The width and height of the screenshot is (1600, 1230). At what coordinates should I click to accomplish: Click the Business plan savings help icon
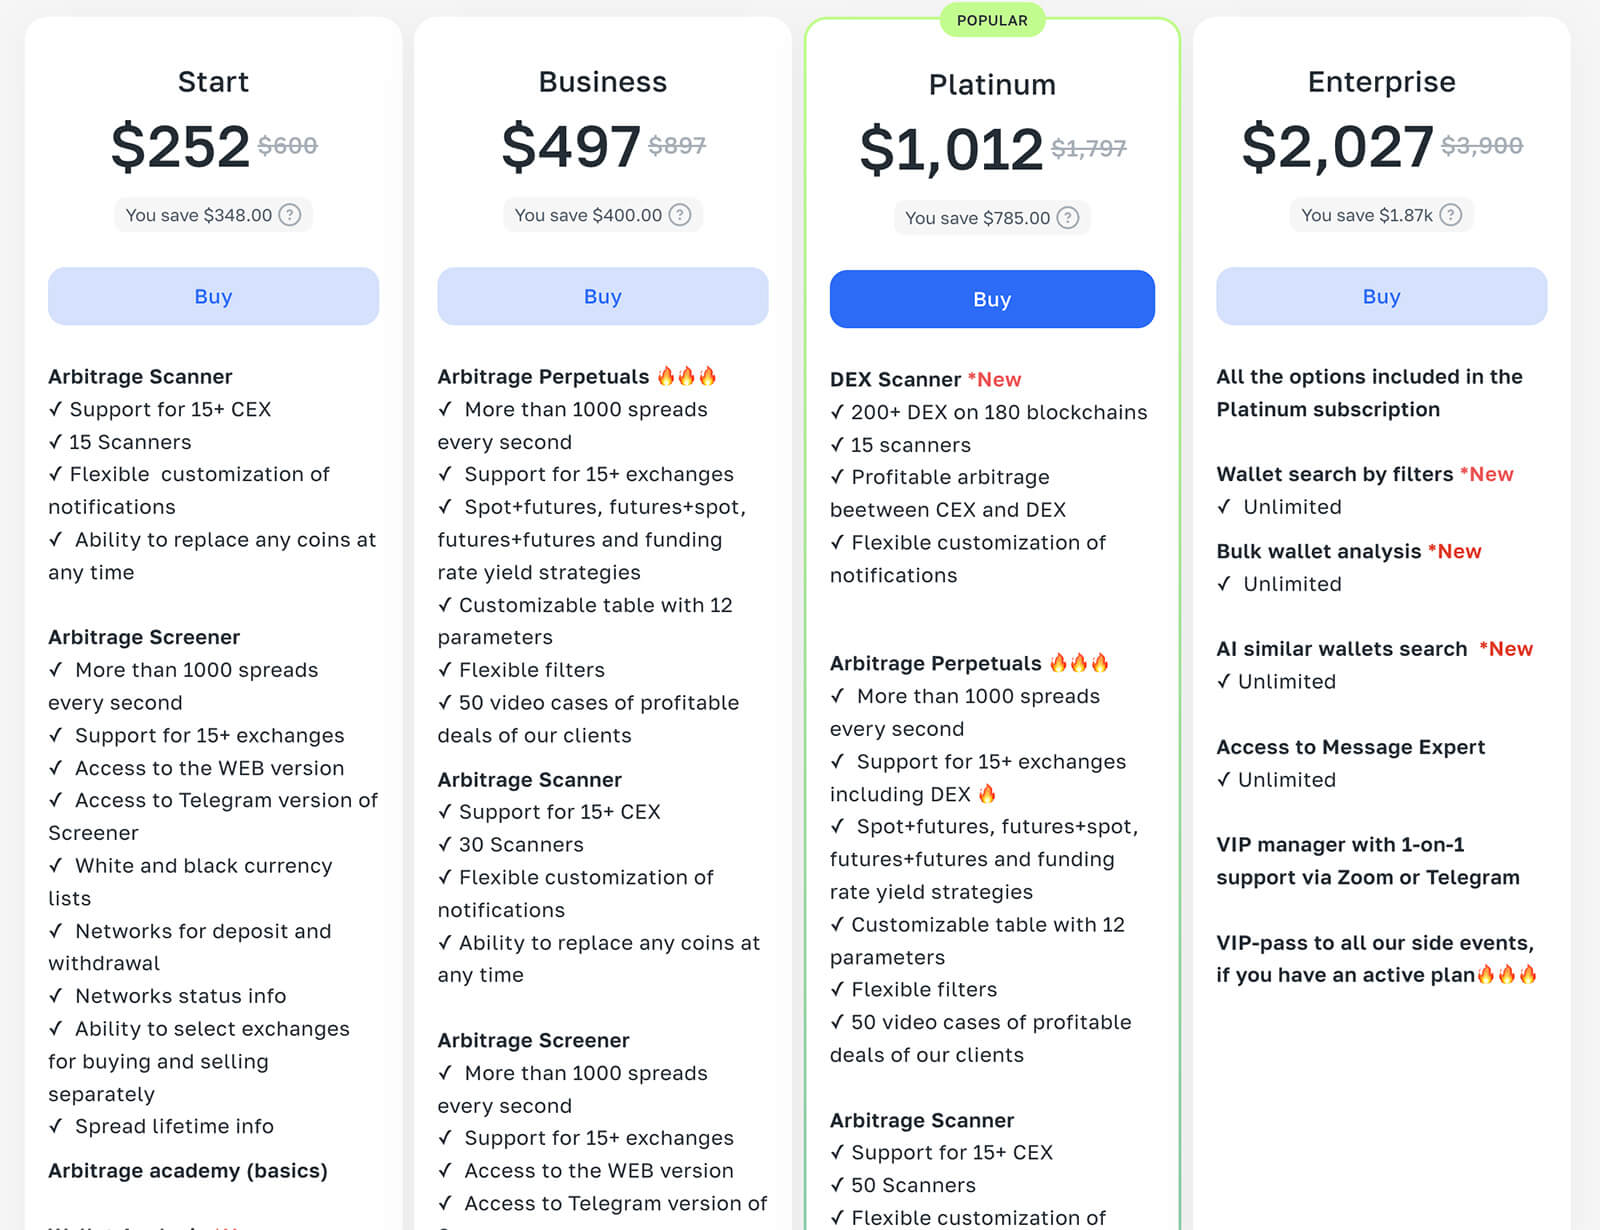pyautogui.click(x=680, y=215)
